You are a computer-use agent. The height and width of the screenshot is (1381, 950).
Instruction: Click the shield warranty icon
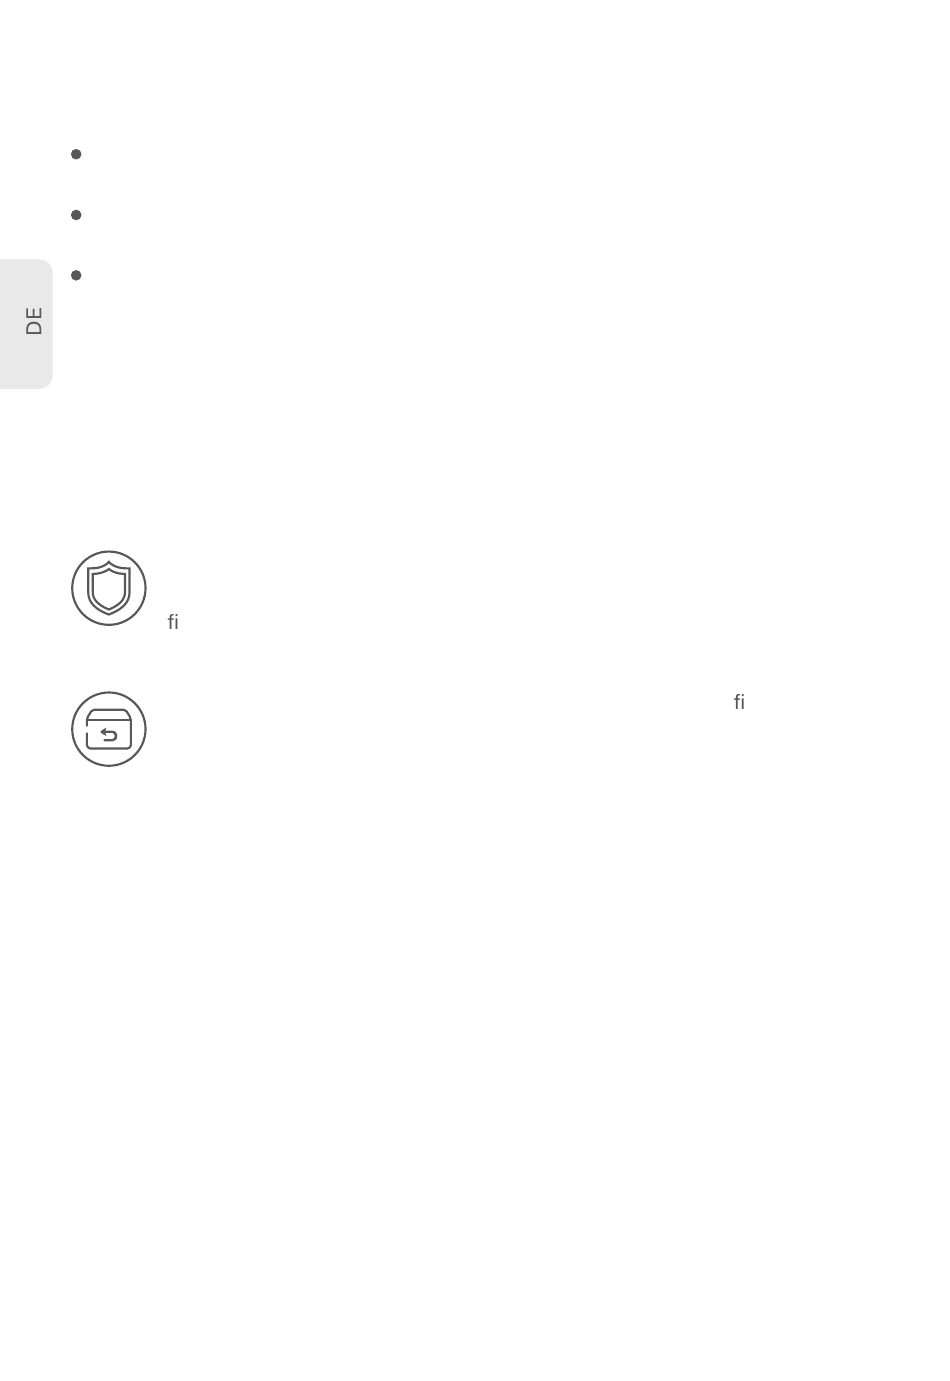click(x=109, y=588)
